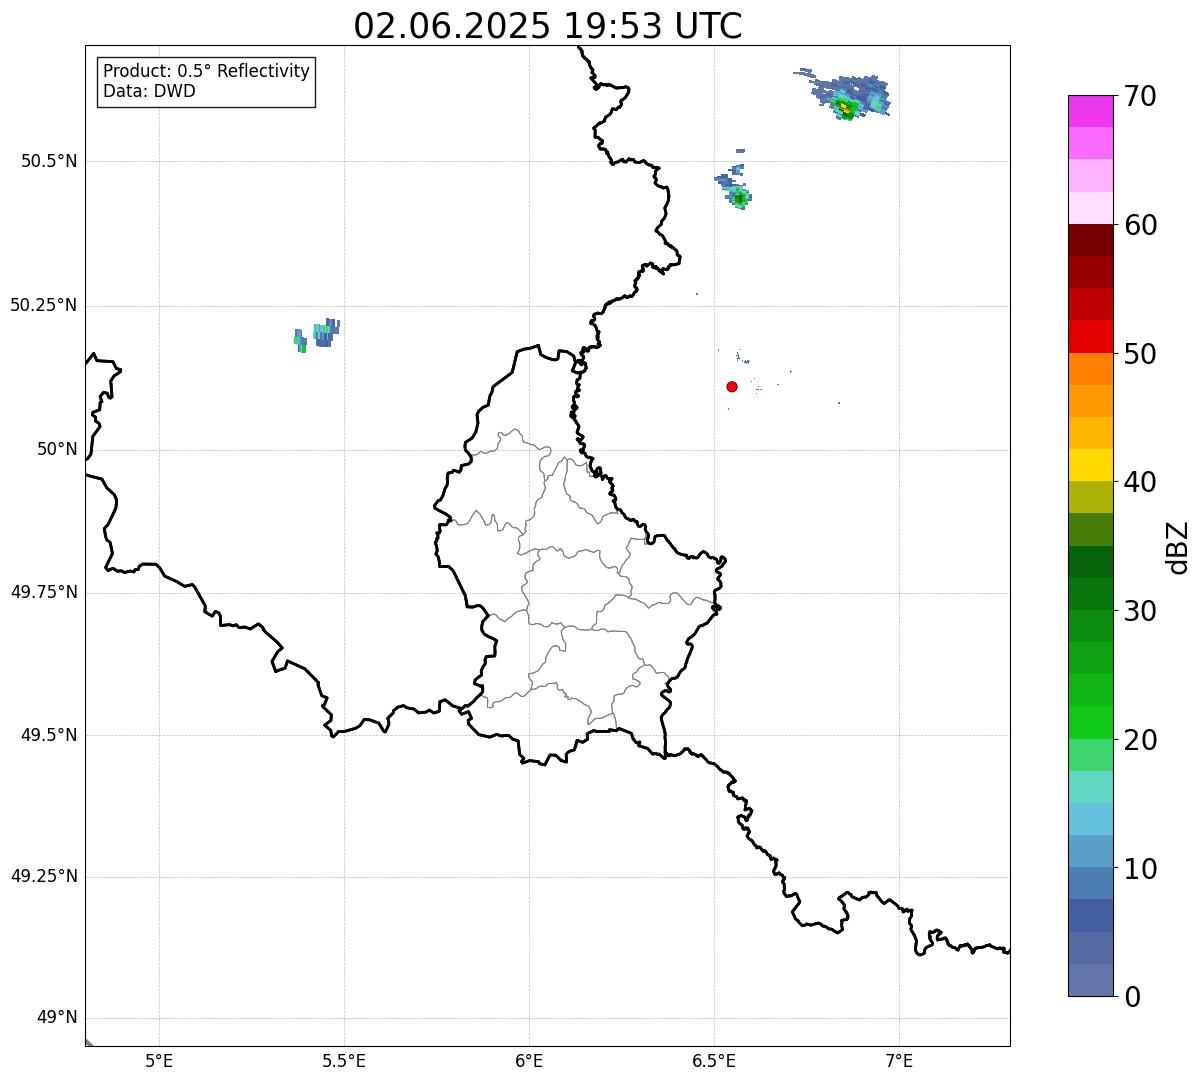Viewport: 1202px width, 1081px height.
Task: Click the "49°N" latitude label
Action: pos(57,1018)
